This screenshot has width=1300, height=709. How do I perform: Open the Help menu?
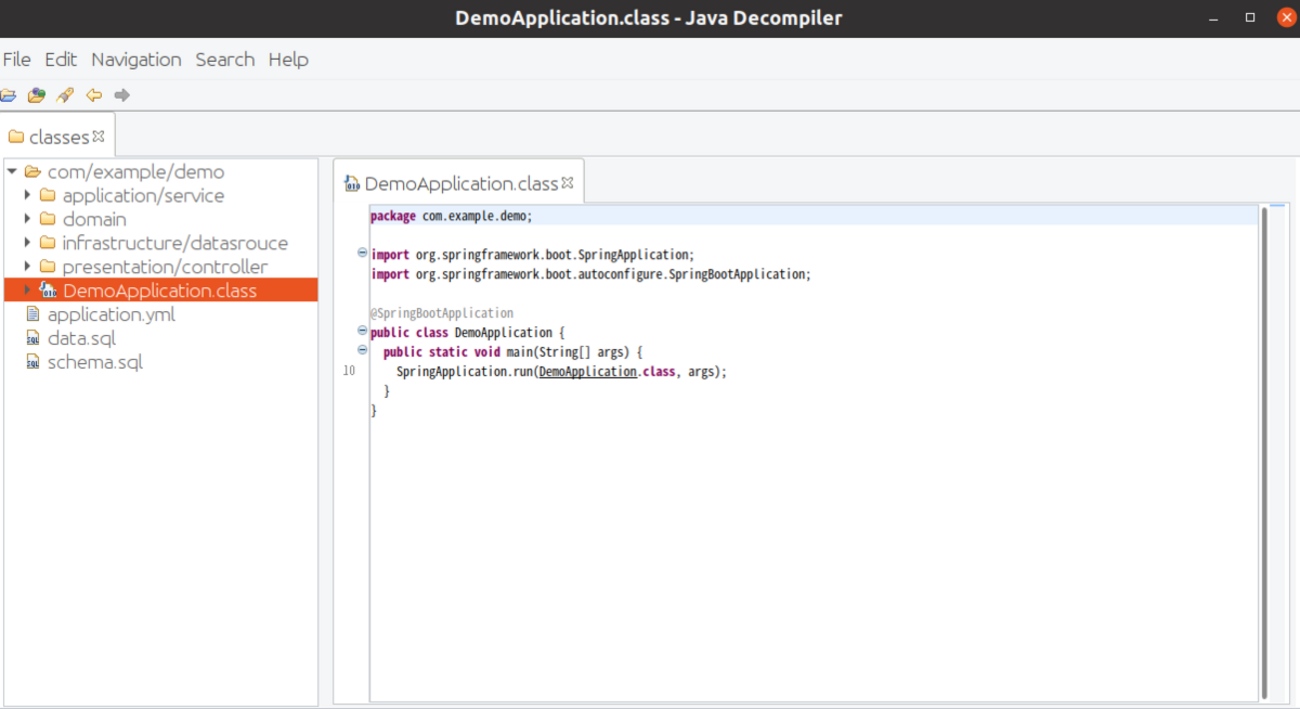288,60
